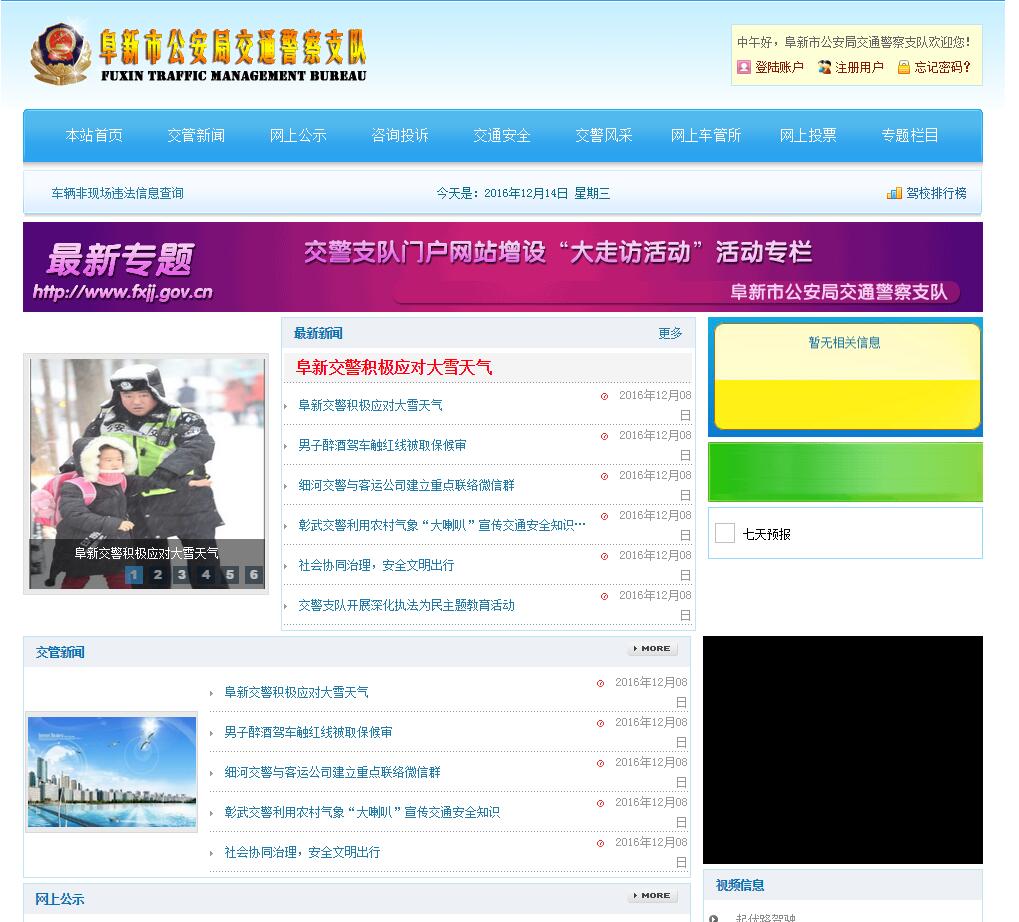Click the city skyline thumbnail image
Image resolution: width=1019 pixels, height=922 pixels.
coord(112,772)
